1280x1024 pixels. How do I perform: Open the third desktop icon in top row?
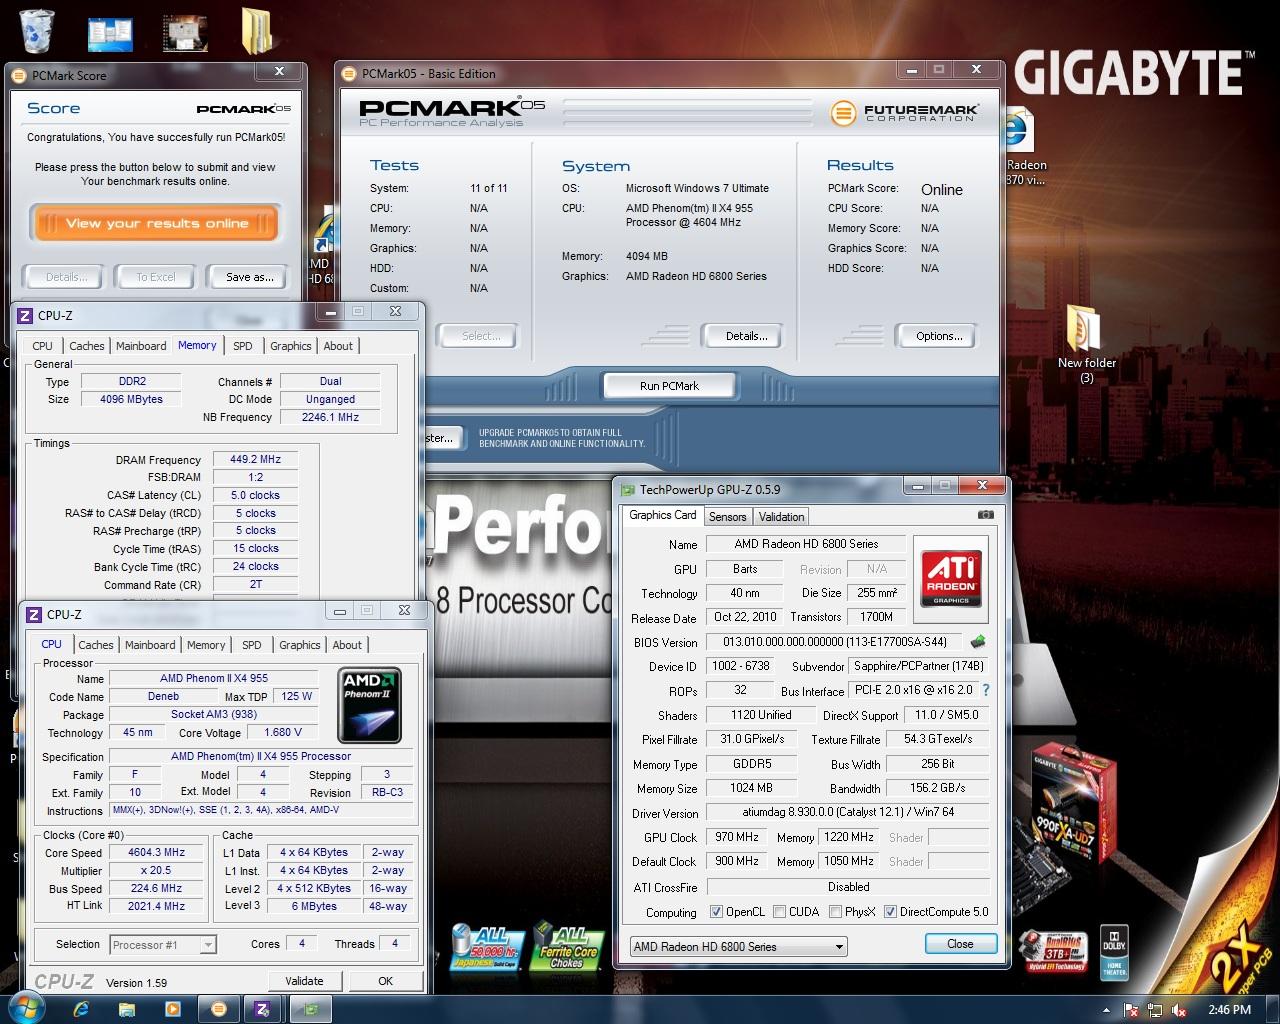click(x=185, y=33)
